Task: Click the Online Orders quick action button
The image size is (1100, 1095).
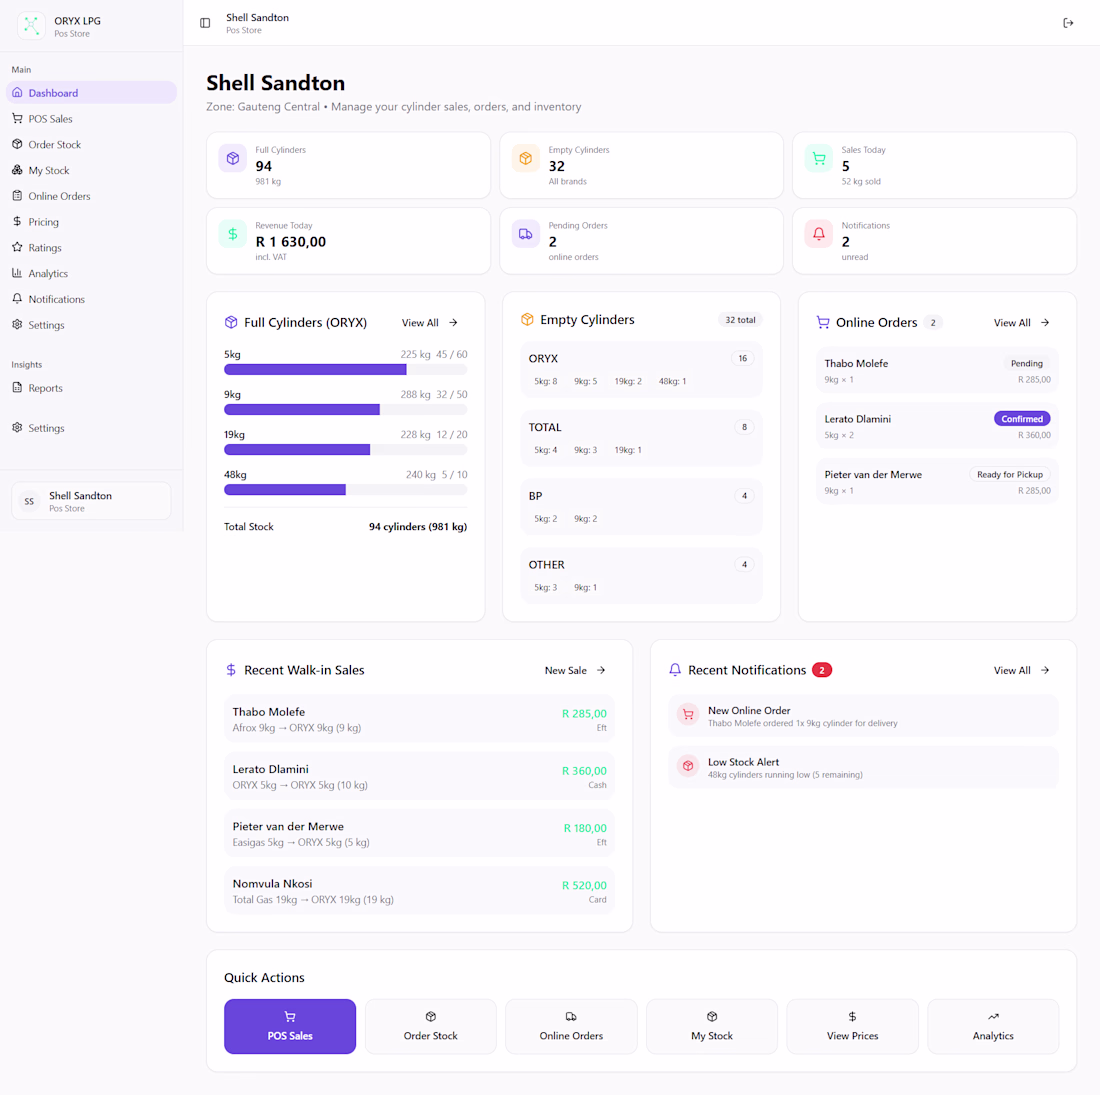Action: click(571, 1026)
